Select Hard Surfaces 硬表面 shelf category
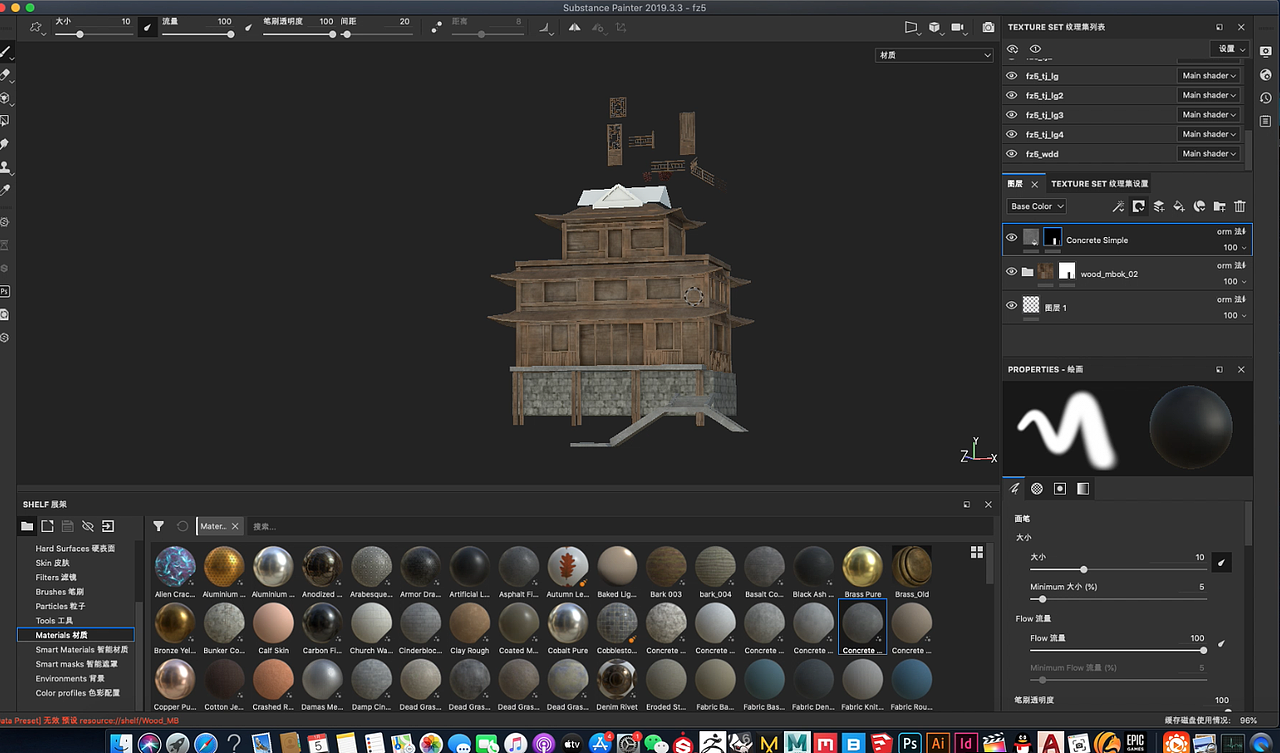The width and height of the screenshot is (1280, 753). click(x=75, y=548)
